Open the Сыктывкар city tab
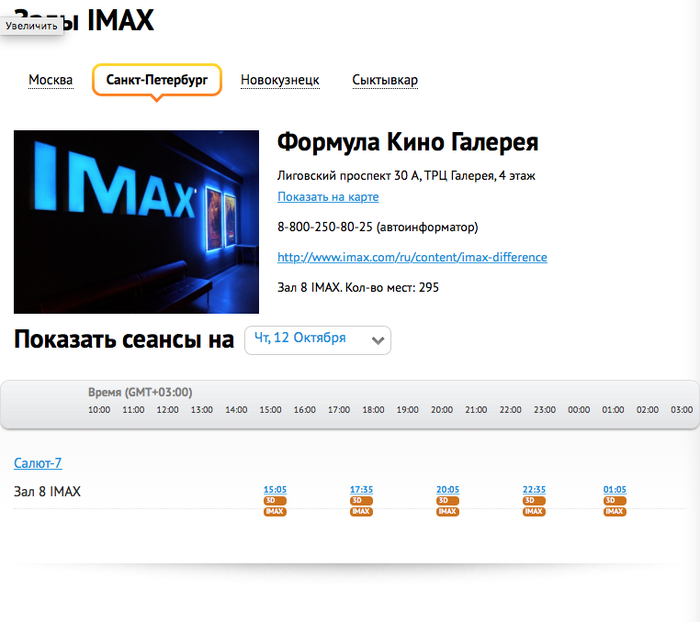Viewport: 700px width, 622px height. tap(385, 80)
